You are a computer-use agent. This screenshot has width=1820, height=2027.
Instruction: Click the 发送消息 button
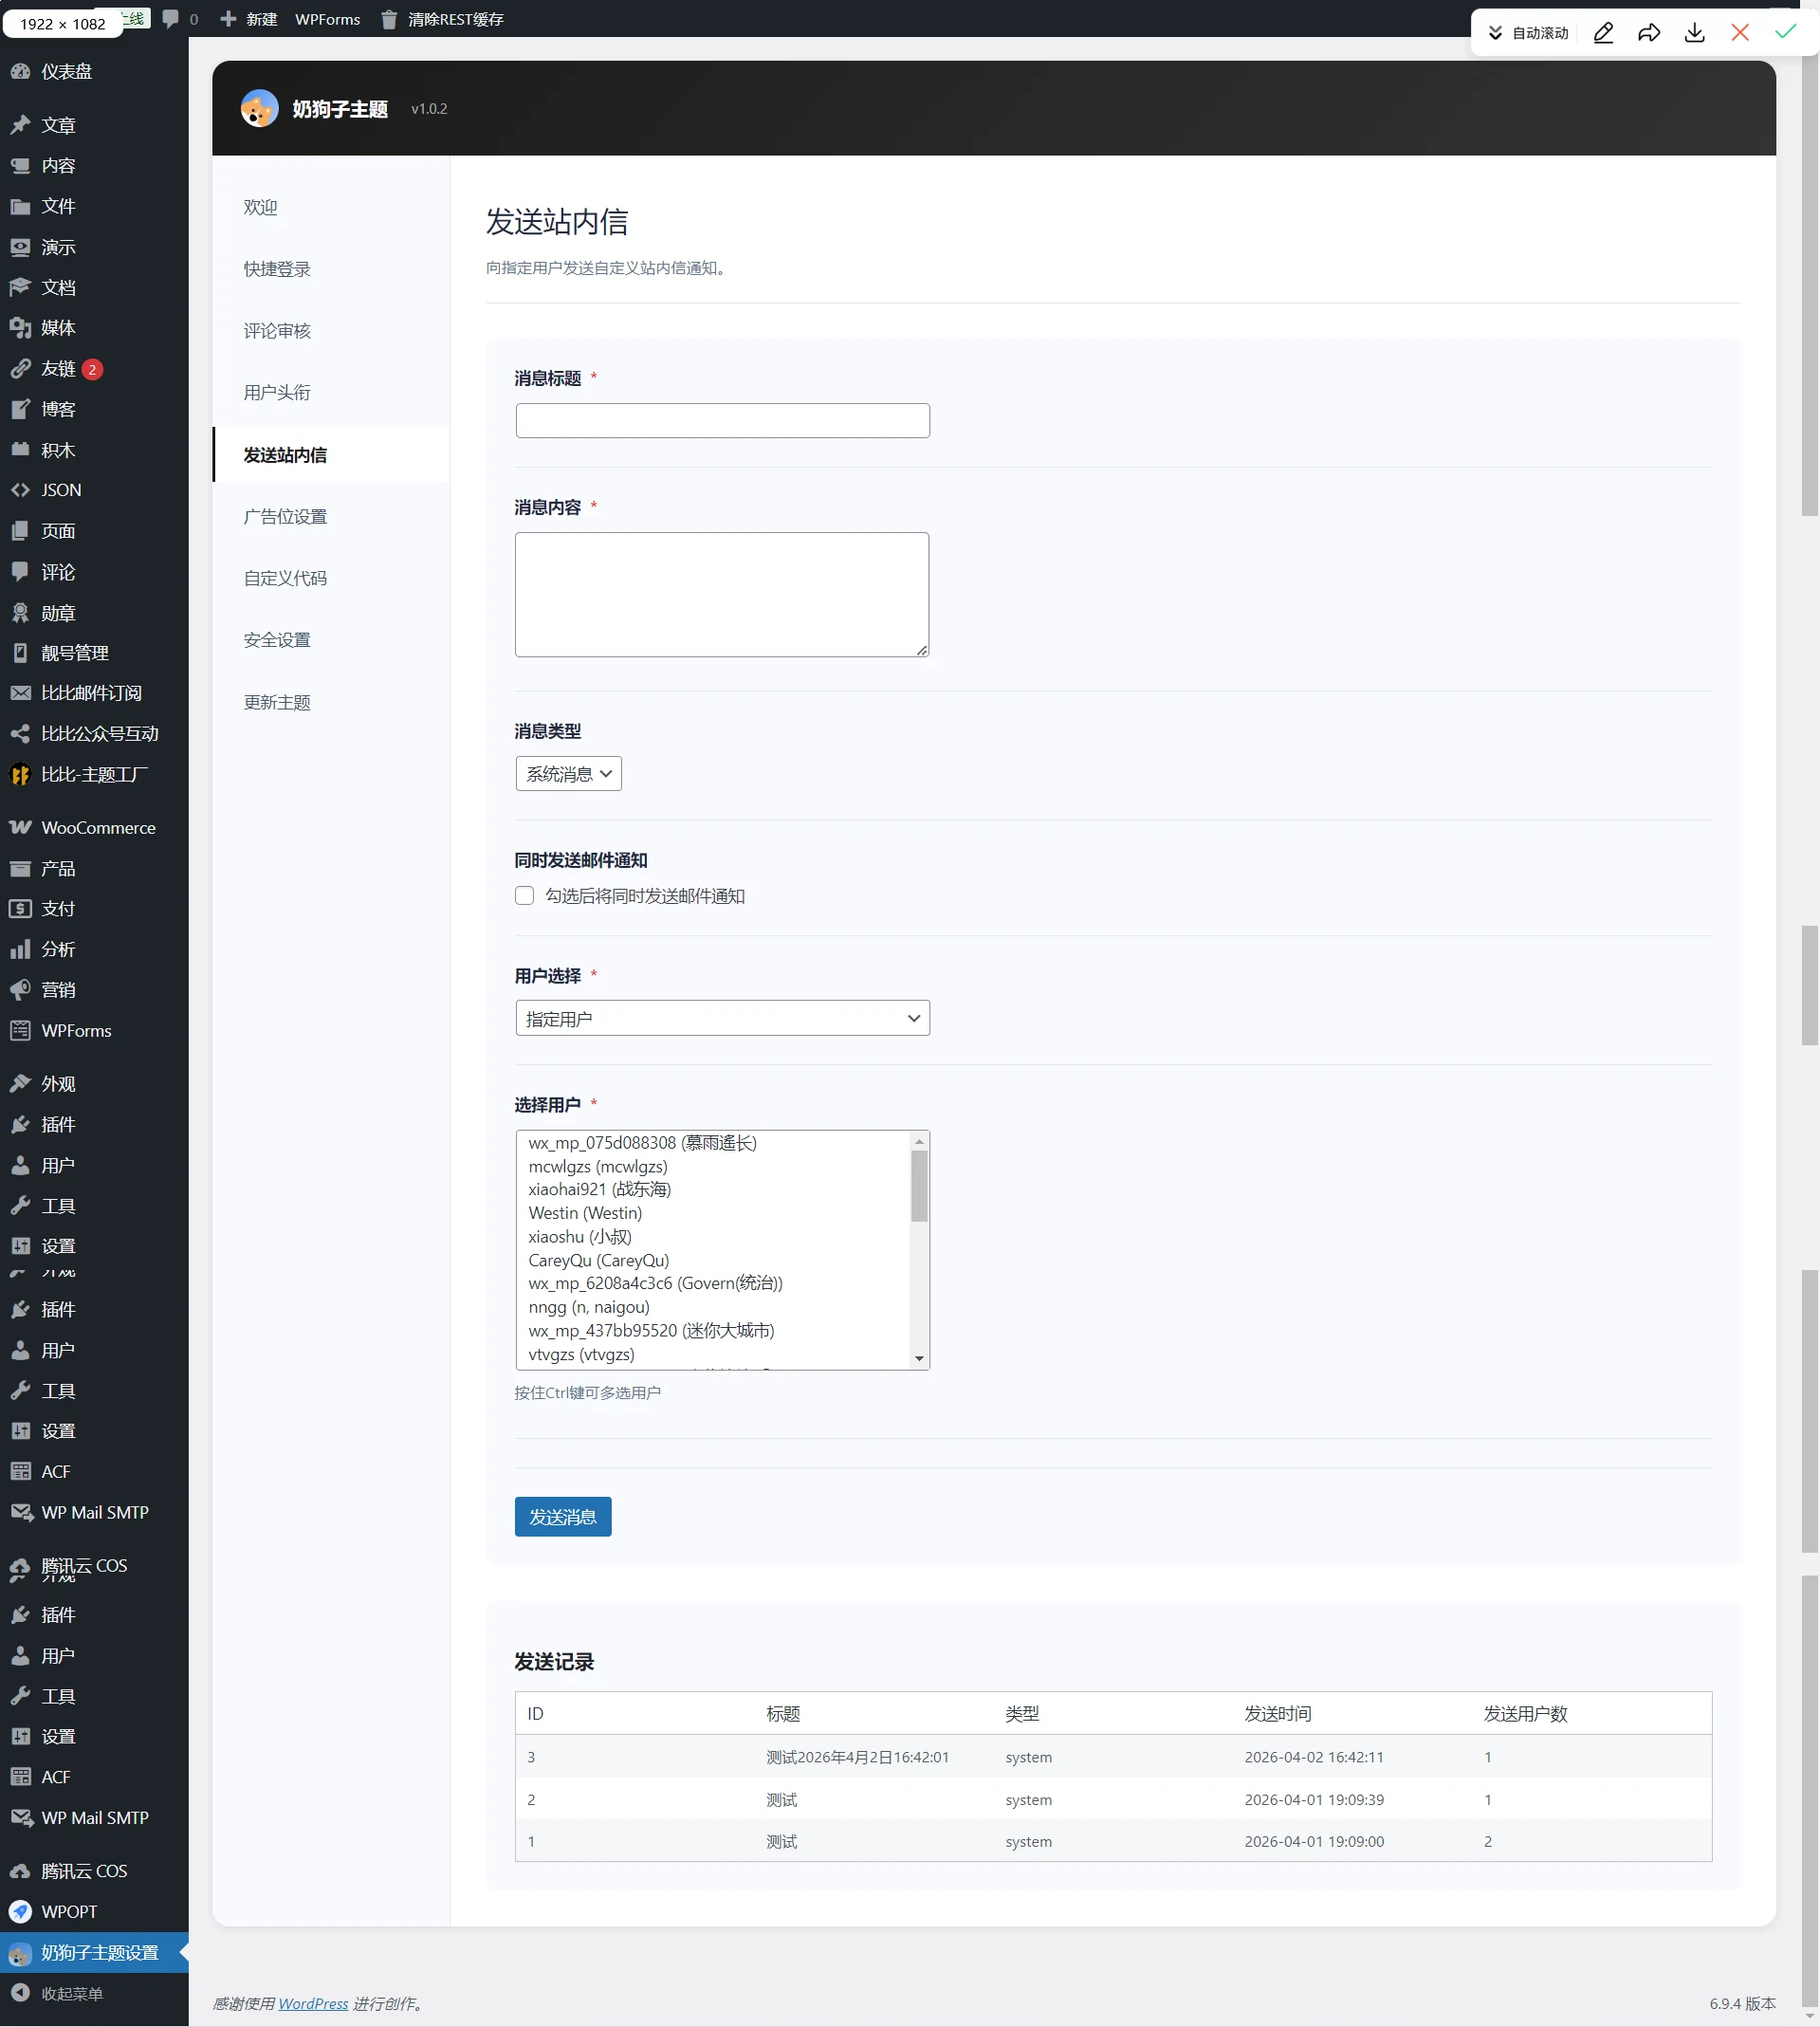coord(563,1517)
